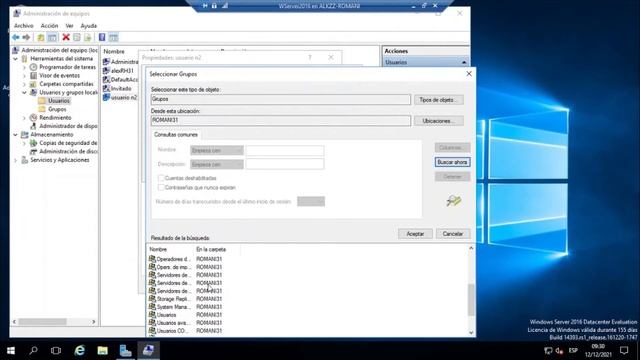Screen dimensions: 640x360
Task: Collapse Usuarios y grupos locales node
Action: pyautogui.click(x=24, y=93)
